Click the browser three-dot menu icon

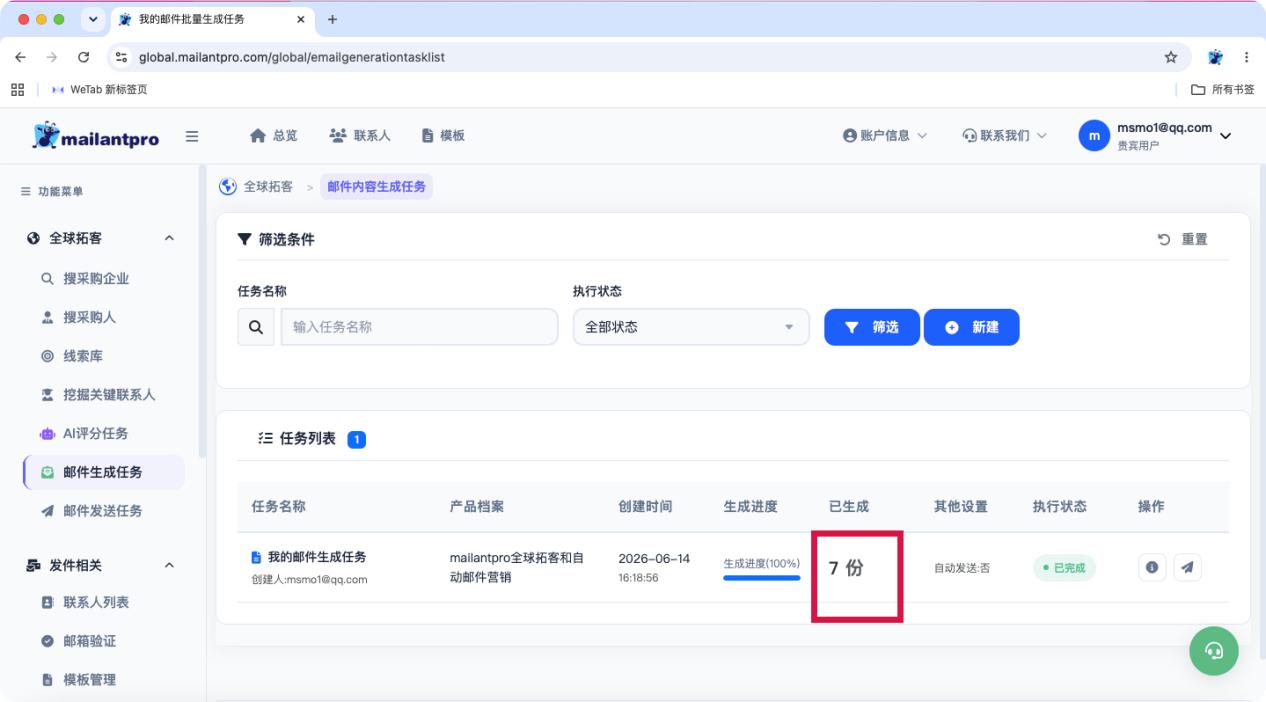[x=1246, y=57]
